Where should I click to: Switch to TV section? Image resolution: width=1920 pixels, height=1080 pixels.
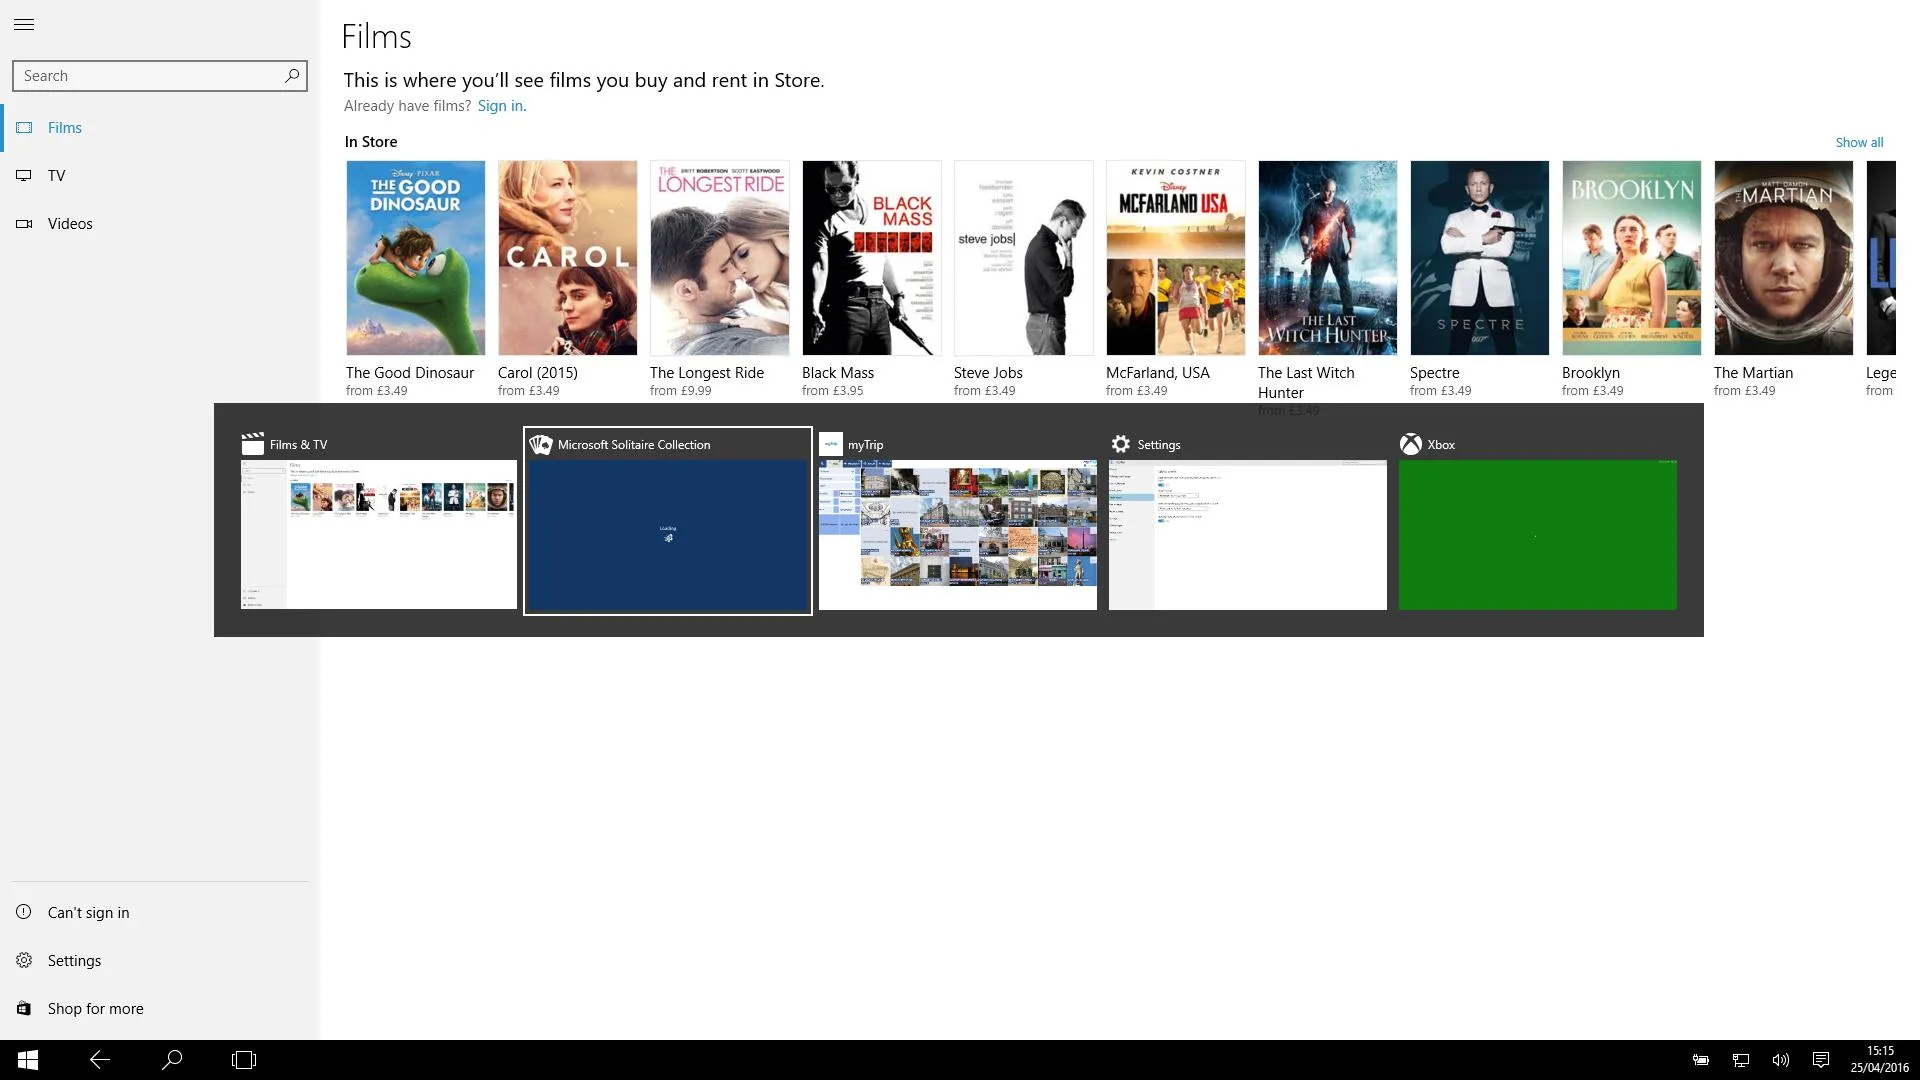tap(56, 176)
